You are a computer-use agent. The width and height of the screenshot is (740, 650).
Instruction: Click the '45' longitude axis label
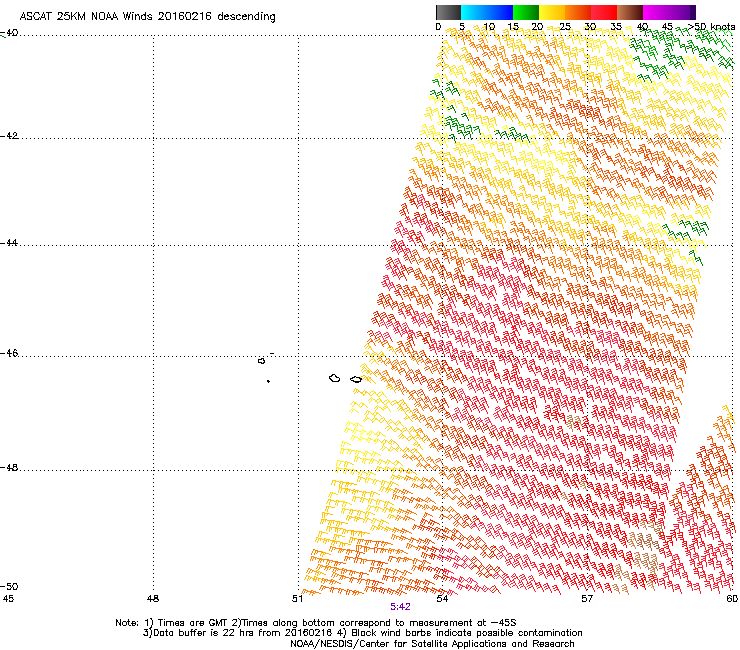(x=8, y=599)
